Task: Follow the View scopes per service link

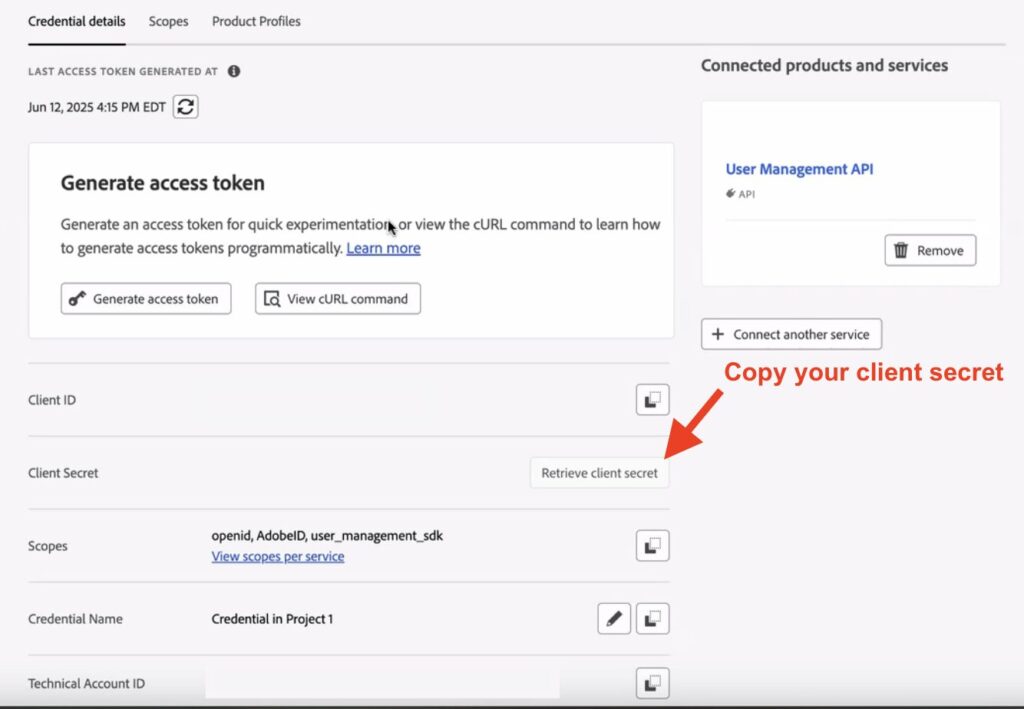Action: click(x=278, y=557)
